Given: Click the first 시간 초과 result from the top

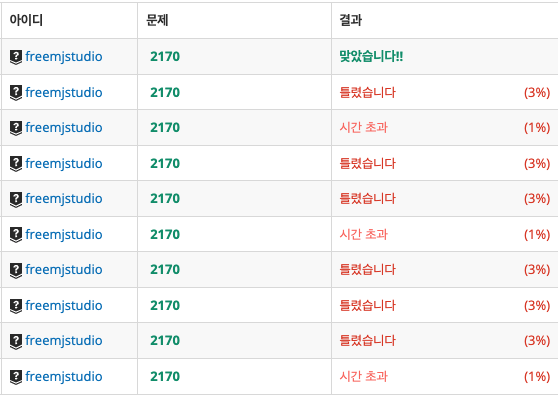Looking at the screenshot, I should pos(363,127).
